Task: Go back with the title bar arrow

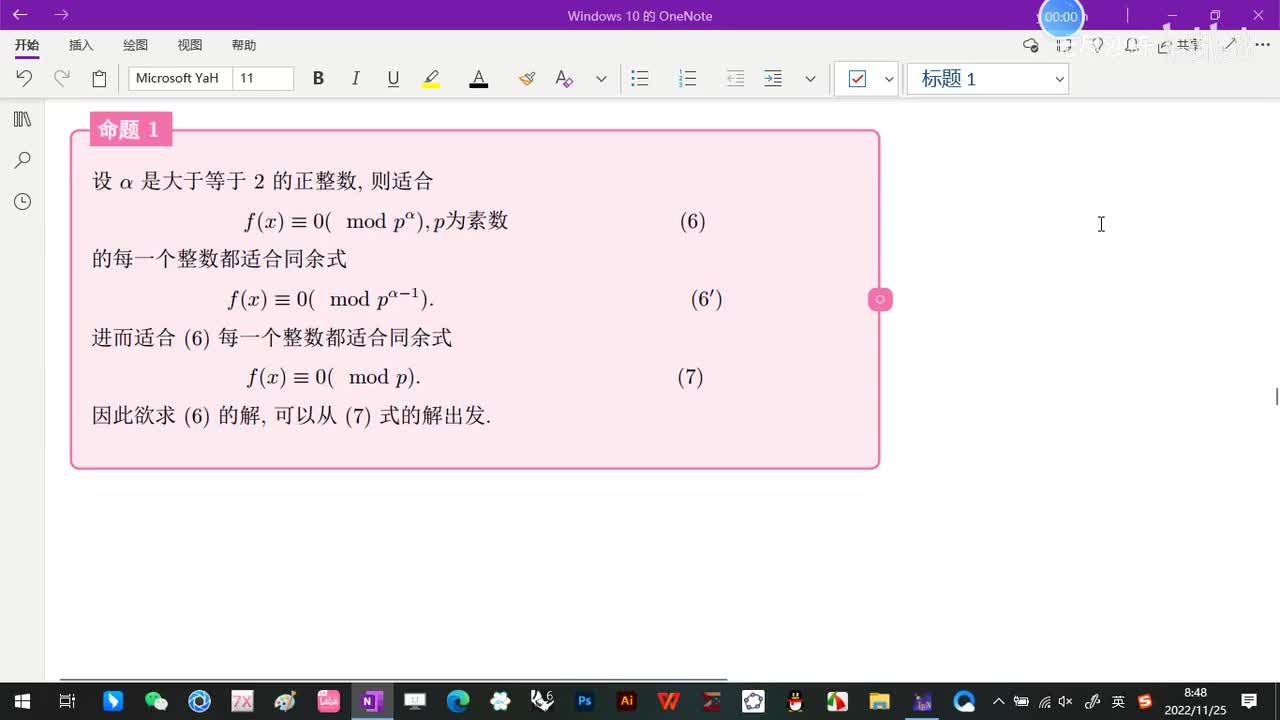Action: (20, 15)
